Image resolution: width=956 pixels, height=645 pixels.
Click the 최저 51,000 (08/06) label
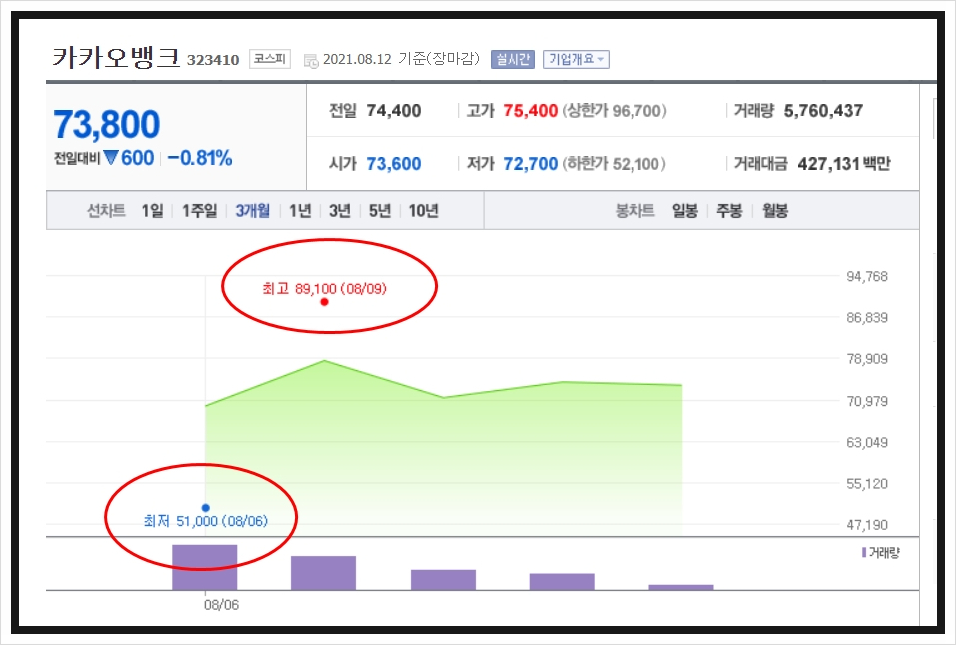(205, 521)
